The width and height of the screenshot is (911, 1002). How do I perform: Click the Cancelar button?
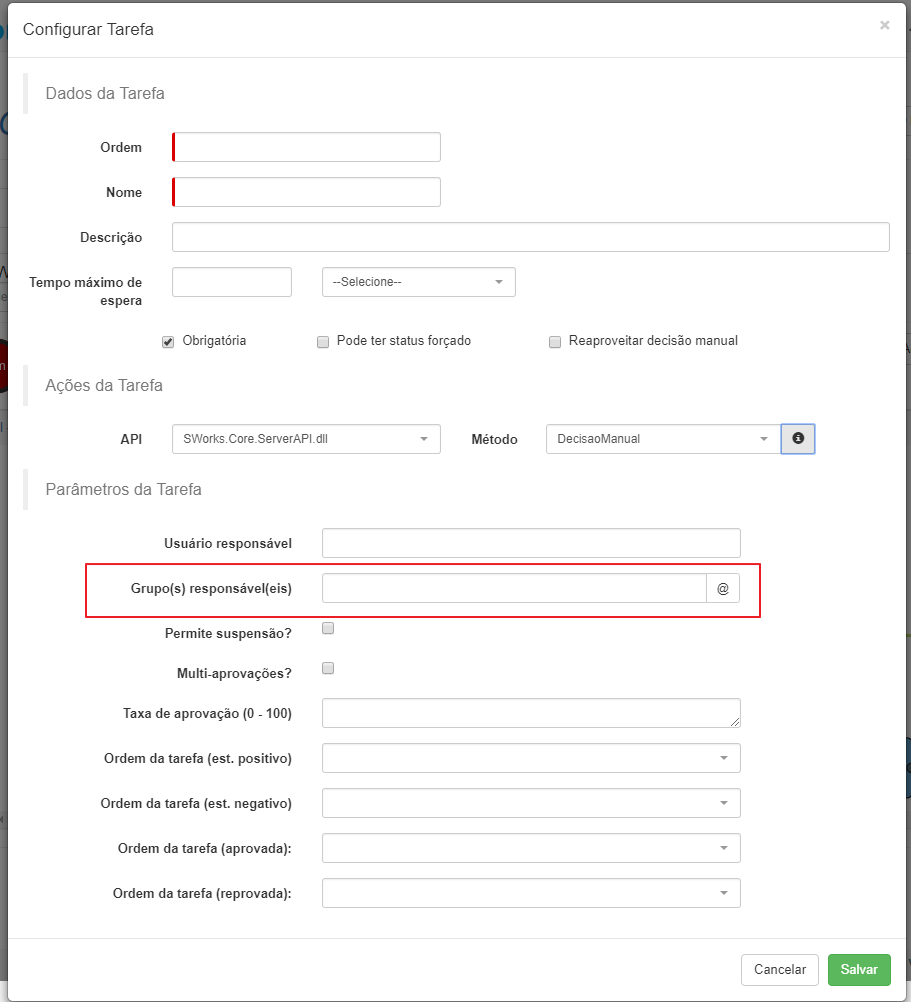779,969
